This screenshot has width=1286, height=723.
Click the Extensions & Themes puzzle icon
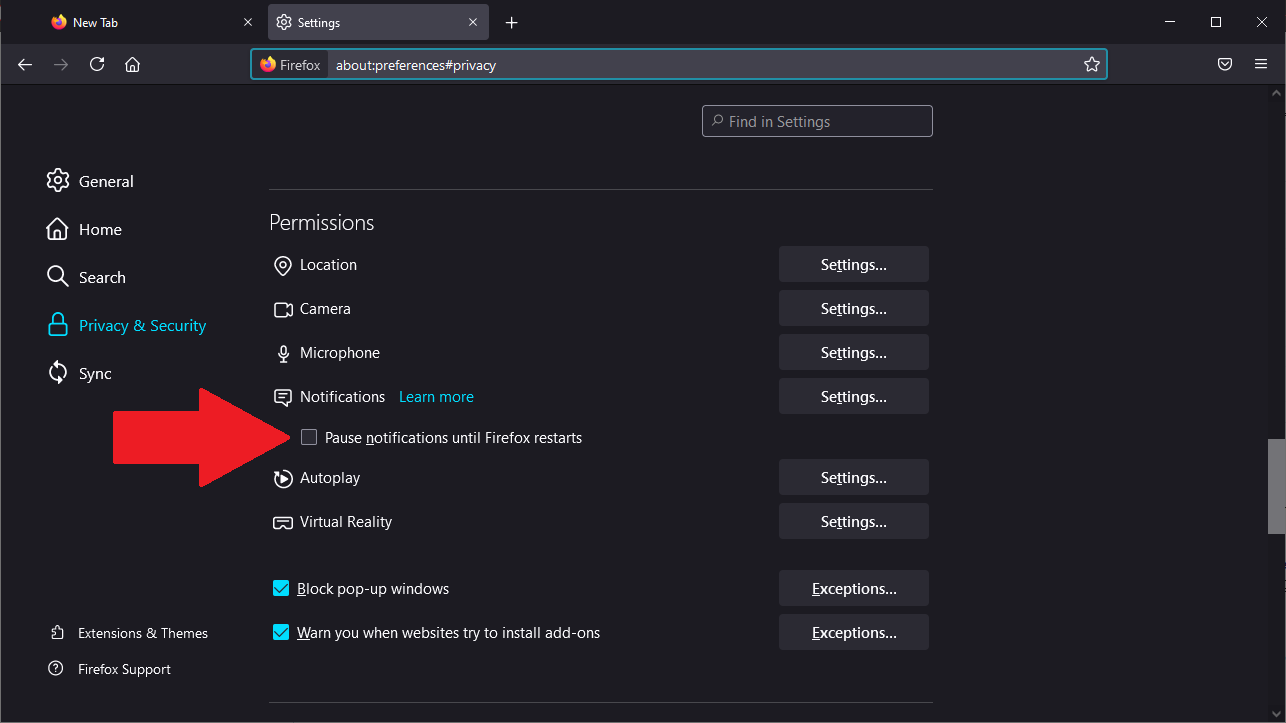tap(56, 633)
